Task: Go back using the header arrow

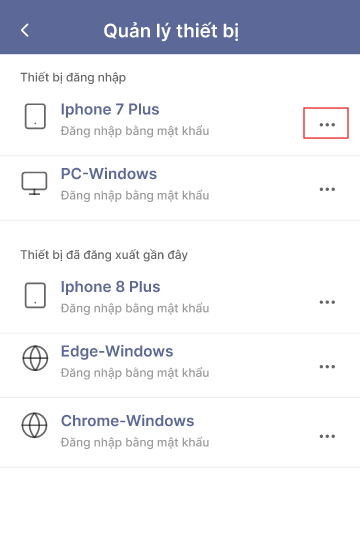Action: click(25, 30)
